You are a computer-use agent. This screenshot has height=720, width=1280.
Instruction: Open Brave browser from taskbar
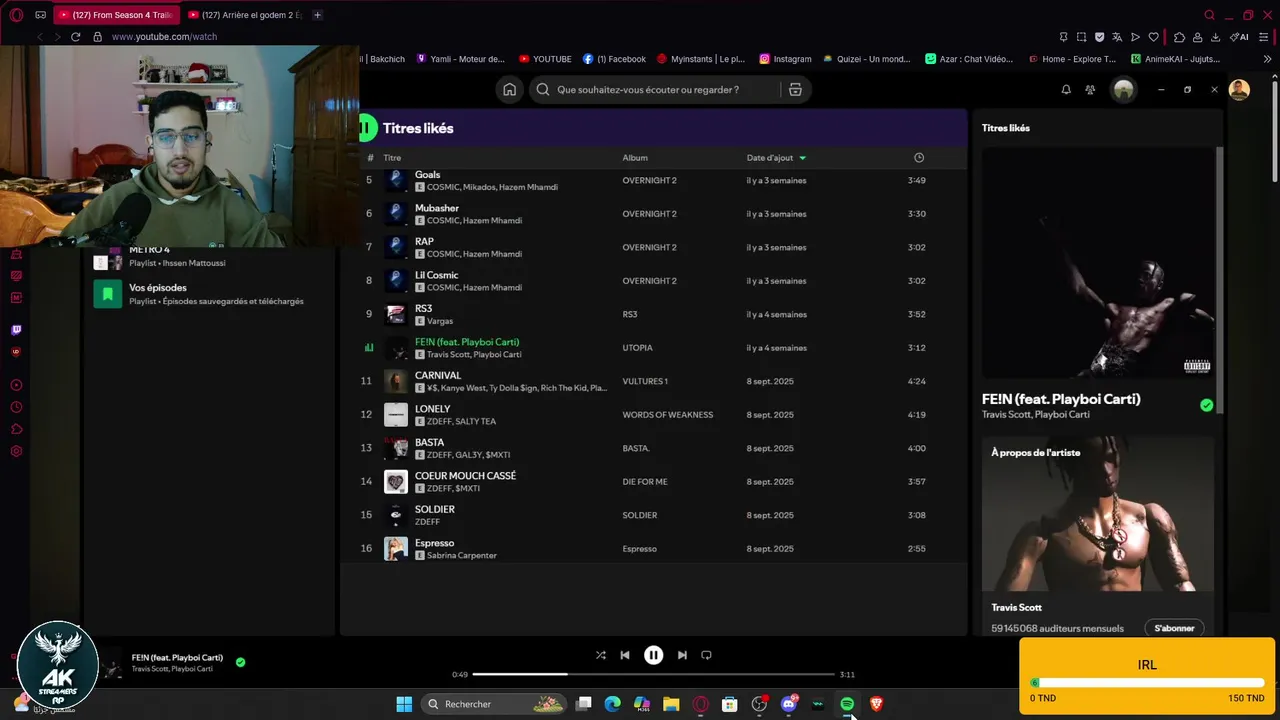pyautogui.click(x=876, y=704)
